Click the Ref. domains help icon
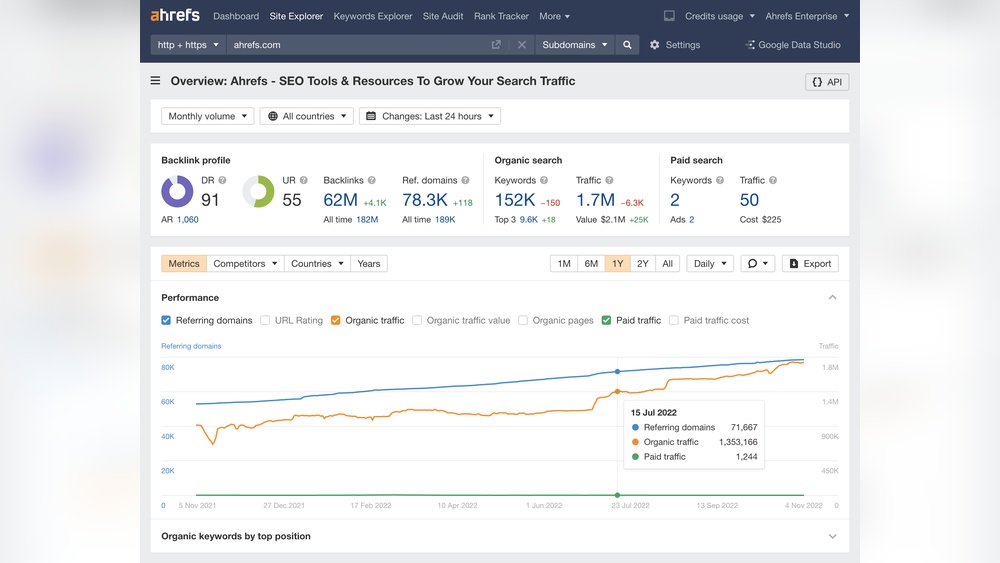The image size is (1000, 563). (466, 180)
